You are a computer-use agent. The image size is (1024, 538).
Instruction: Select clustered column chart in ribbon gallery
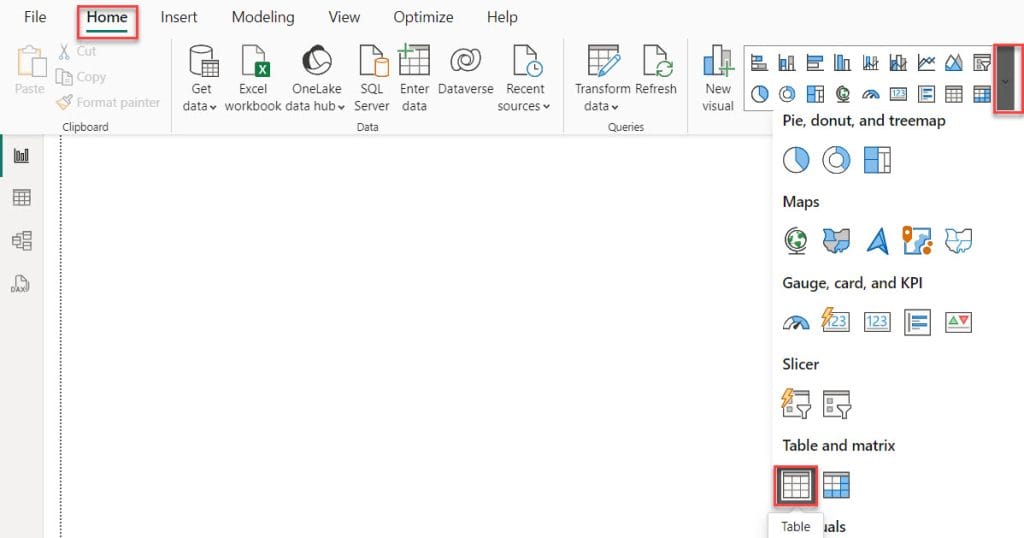tap(842, 63)
